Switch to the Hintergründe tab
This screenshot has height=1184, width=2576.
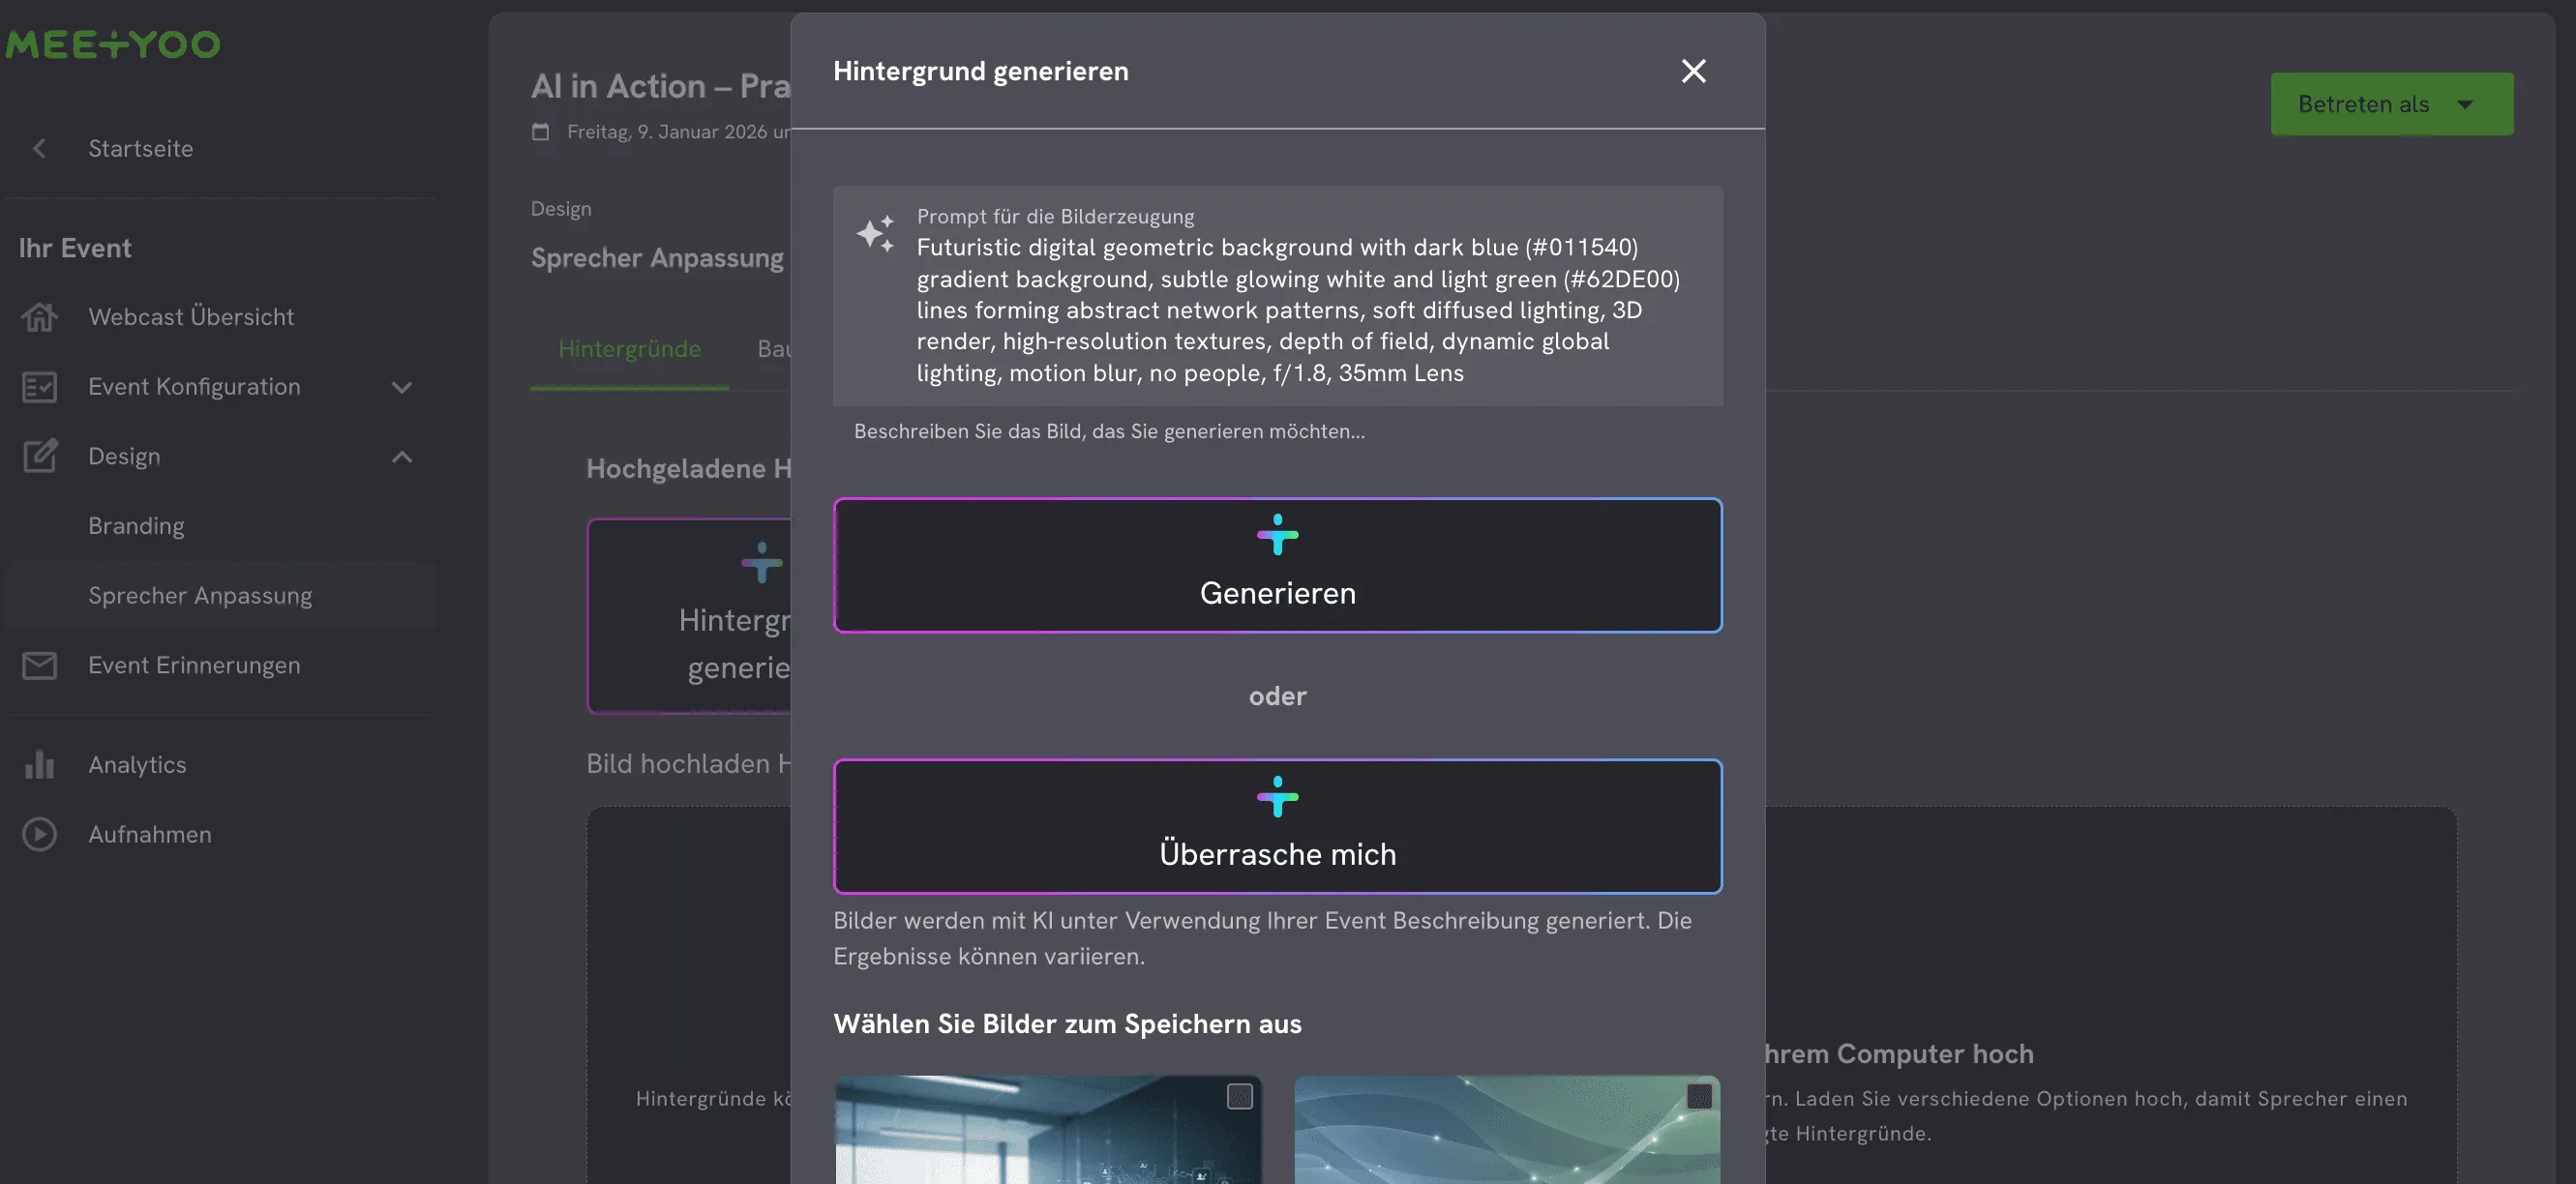point(629,349)
